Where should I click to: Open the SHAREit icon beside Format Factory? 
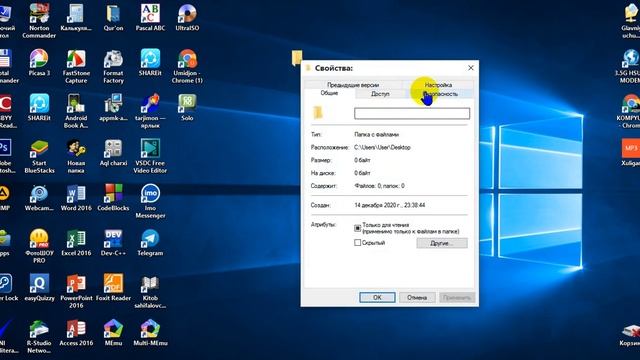click(x=150, y=62)
